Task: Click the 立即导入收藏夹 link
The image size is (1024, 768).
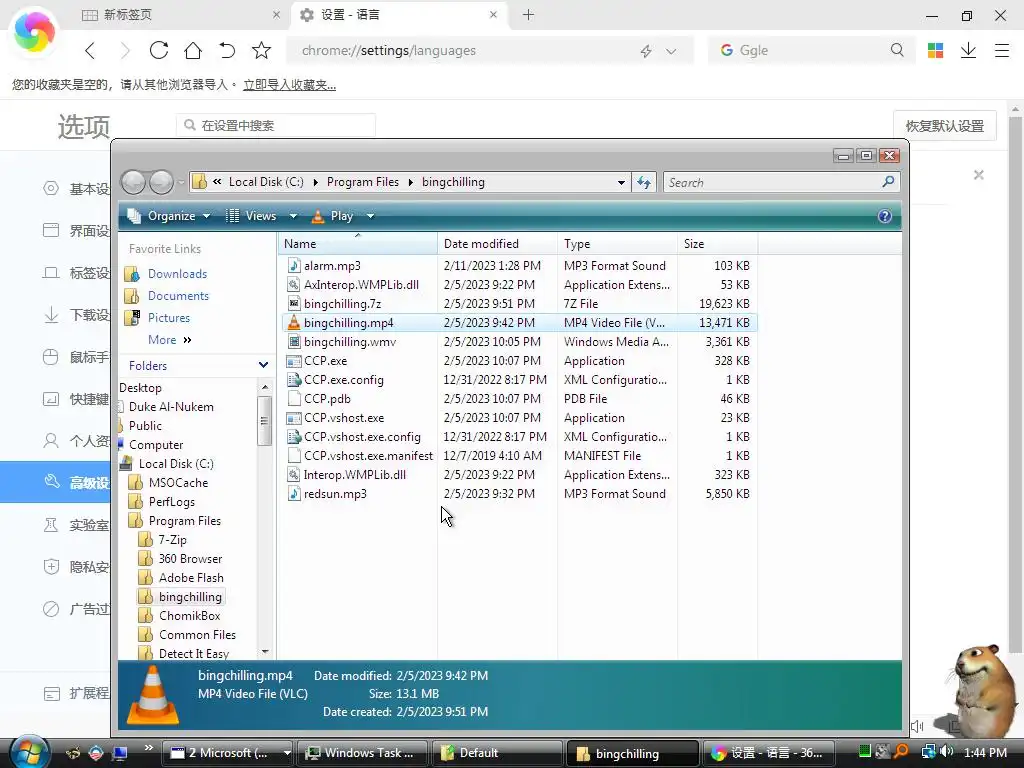Action: tap(289, 85)
